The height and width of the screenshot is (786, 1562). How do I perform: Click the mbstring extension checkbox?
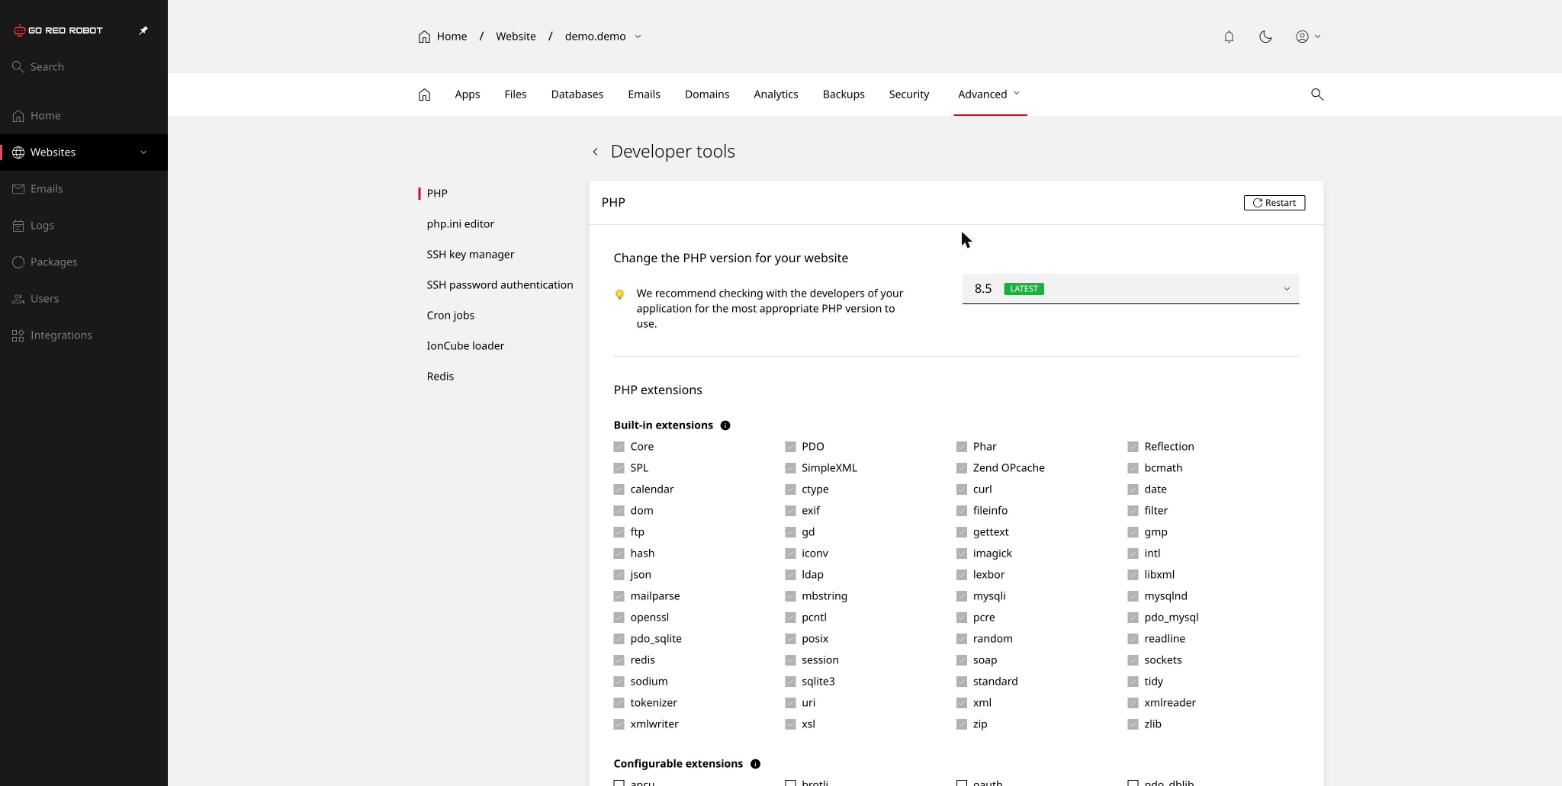pyautogui.click(x=790, y=596)
